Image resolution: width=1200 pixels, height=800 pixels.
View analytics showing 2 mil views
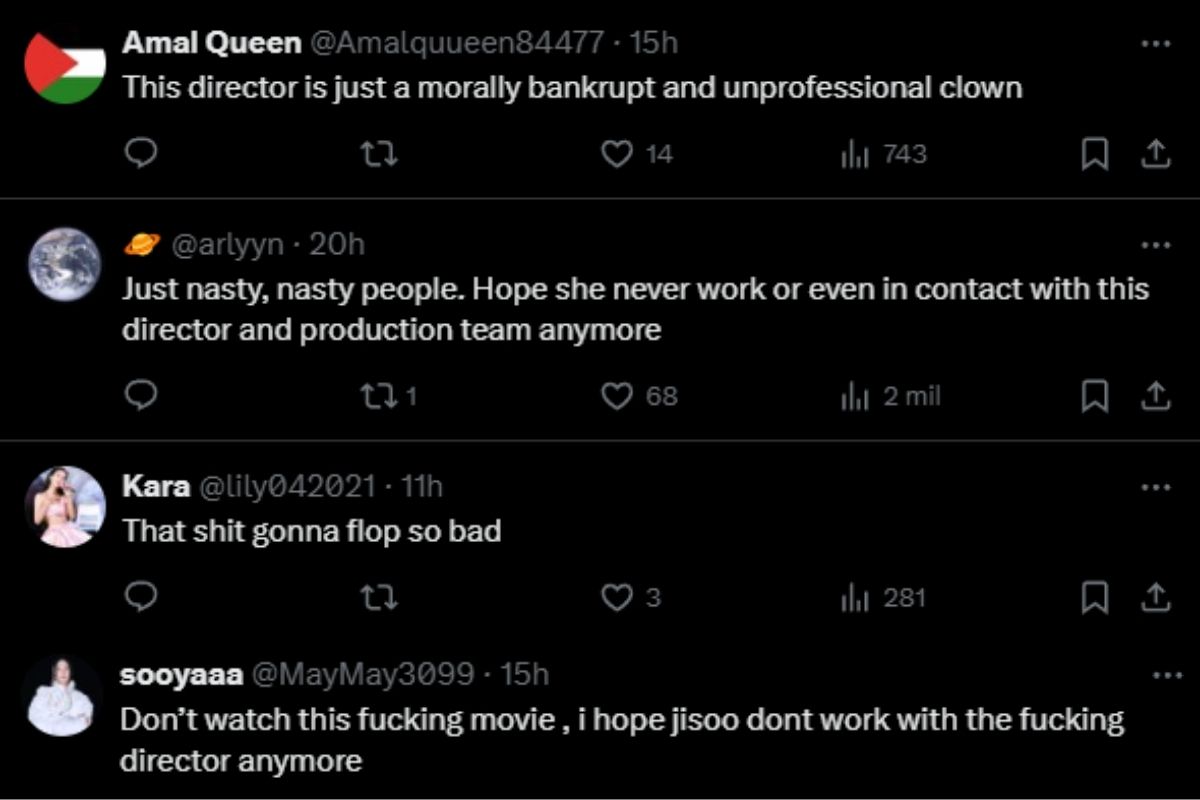[890, 397]
